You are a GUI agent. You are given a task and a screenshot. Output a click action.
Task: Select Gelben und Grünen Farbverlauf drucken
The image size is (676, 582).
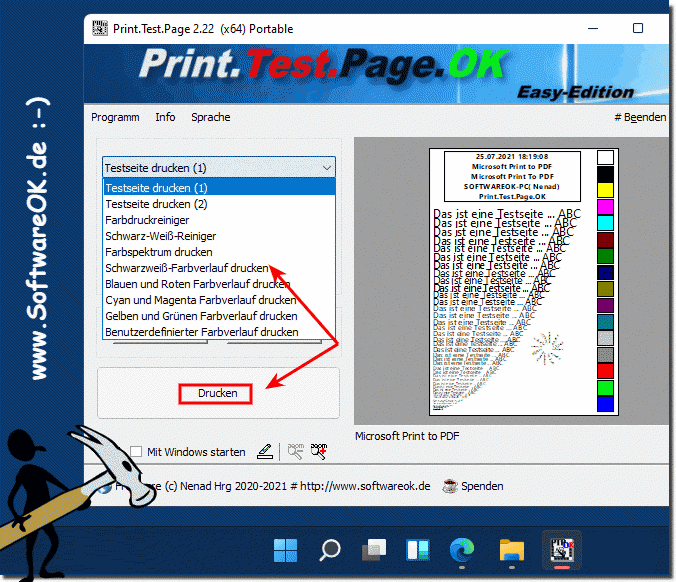coord(219,316)
